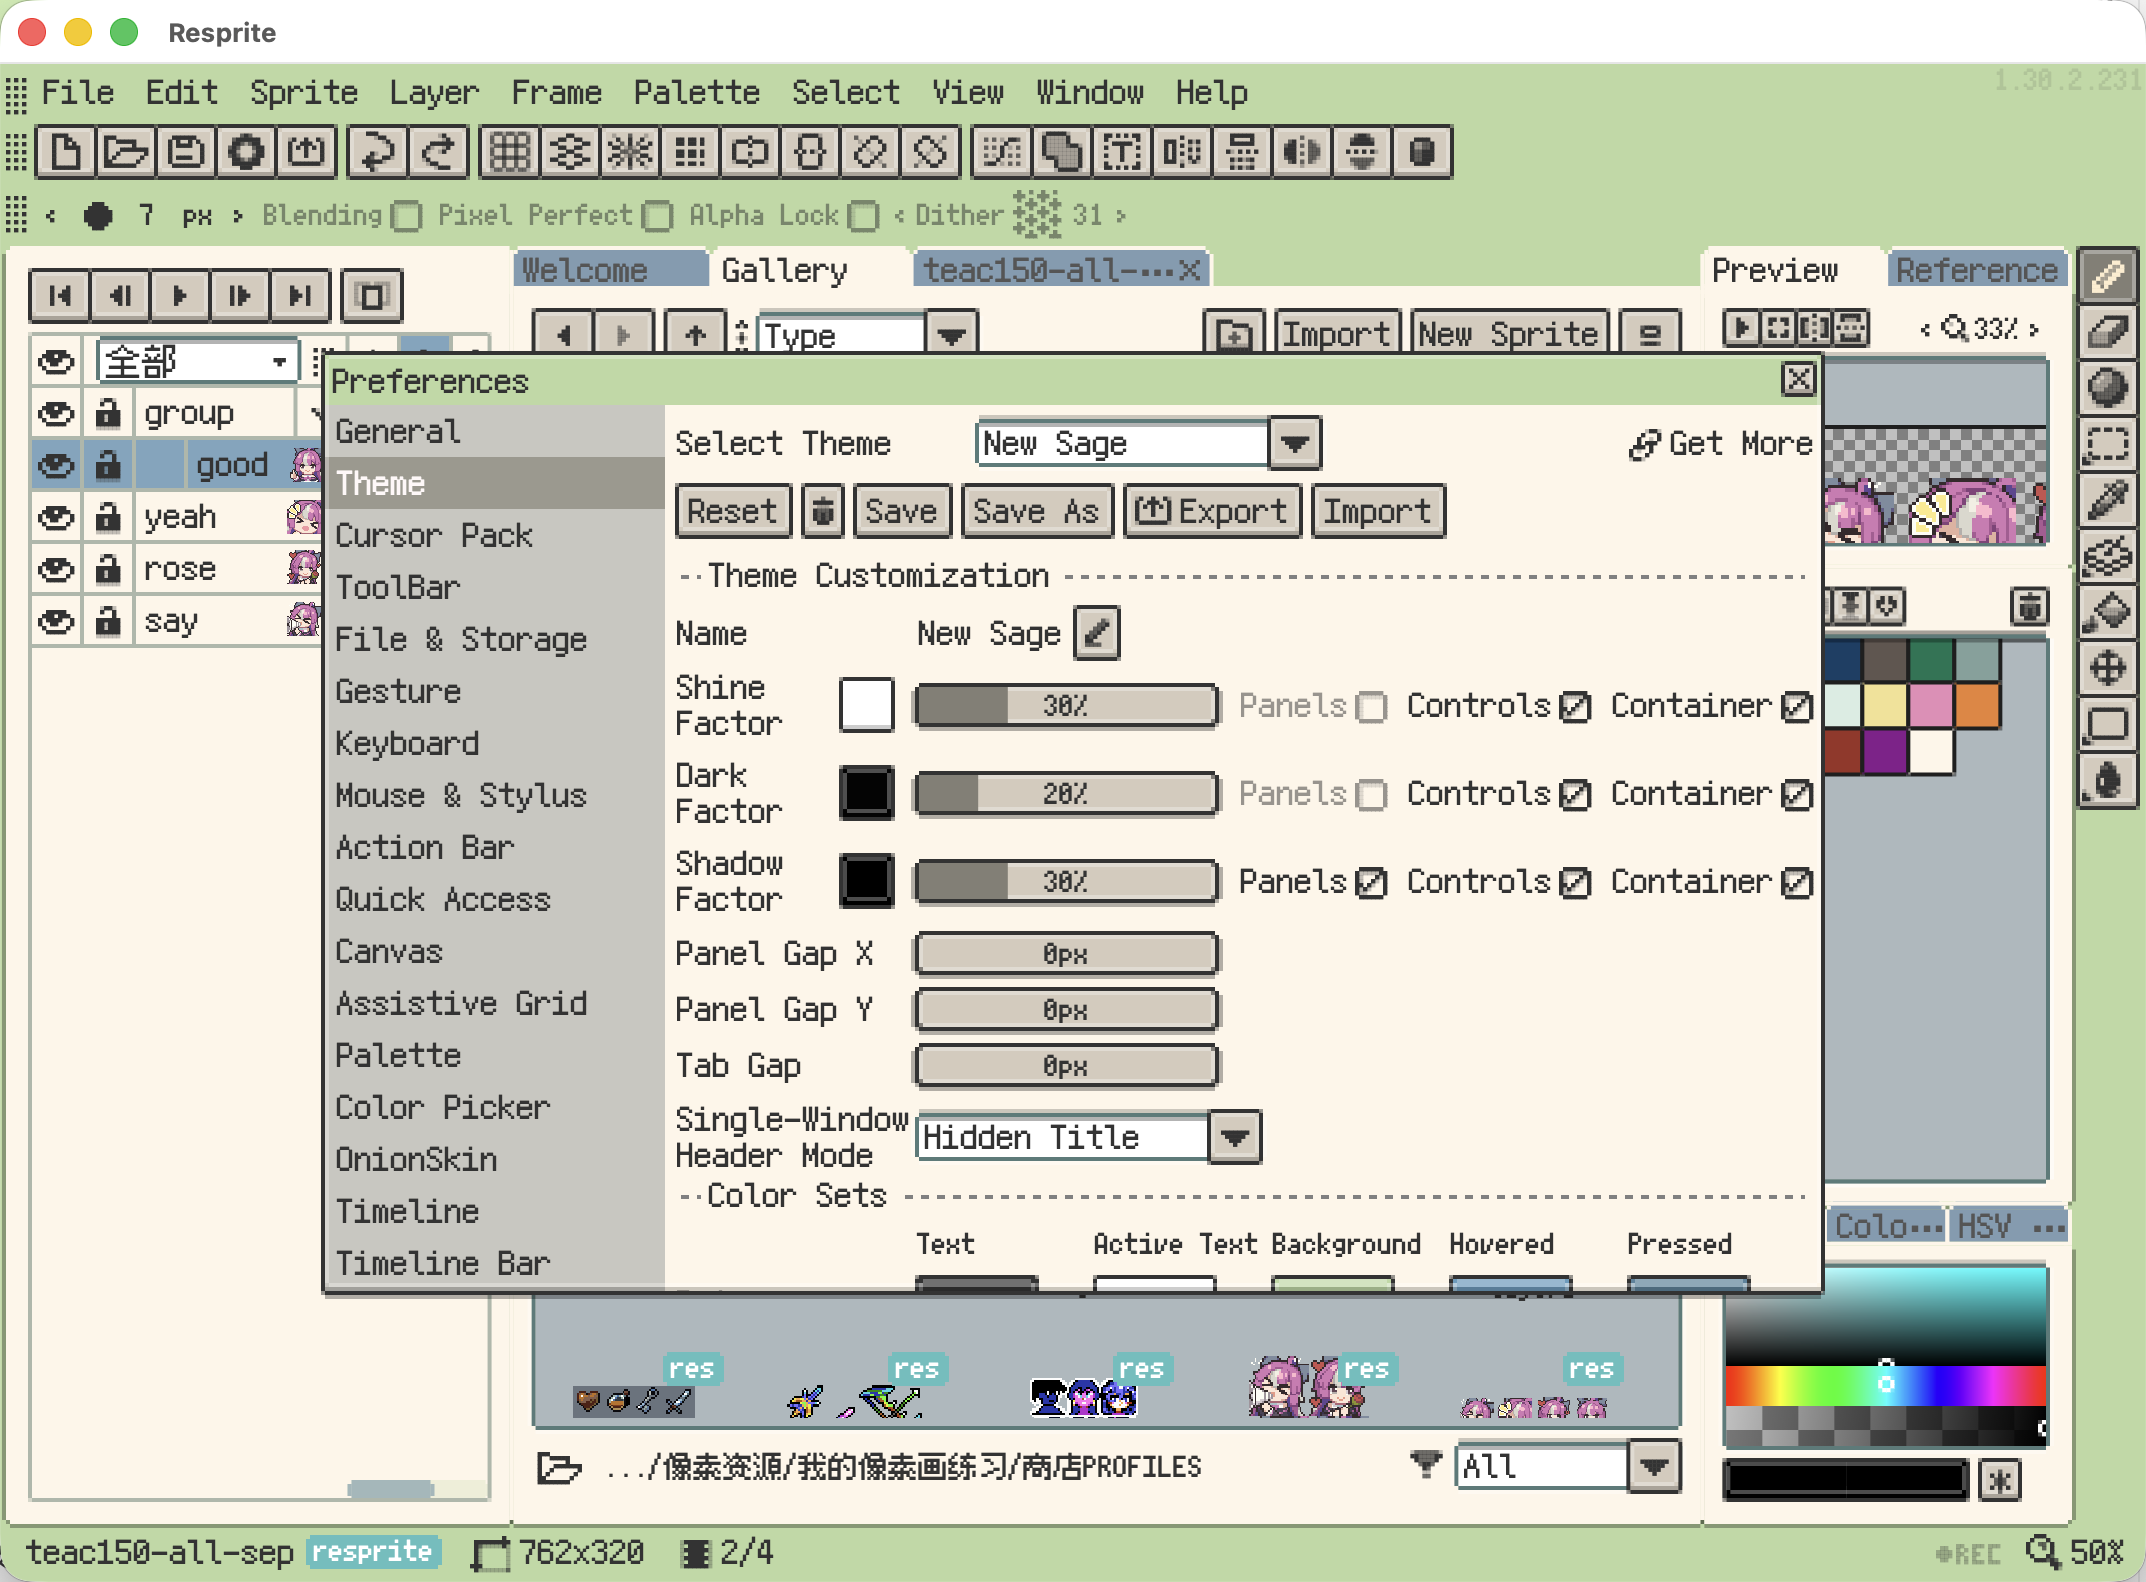Click the Save floppy disk icon
Screen dimensions: 2146x1582
(186, 152)
